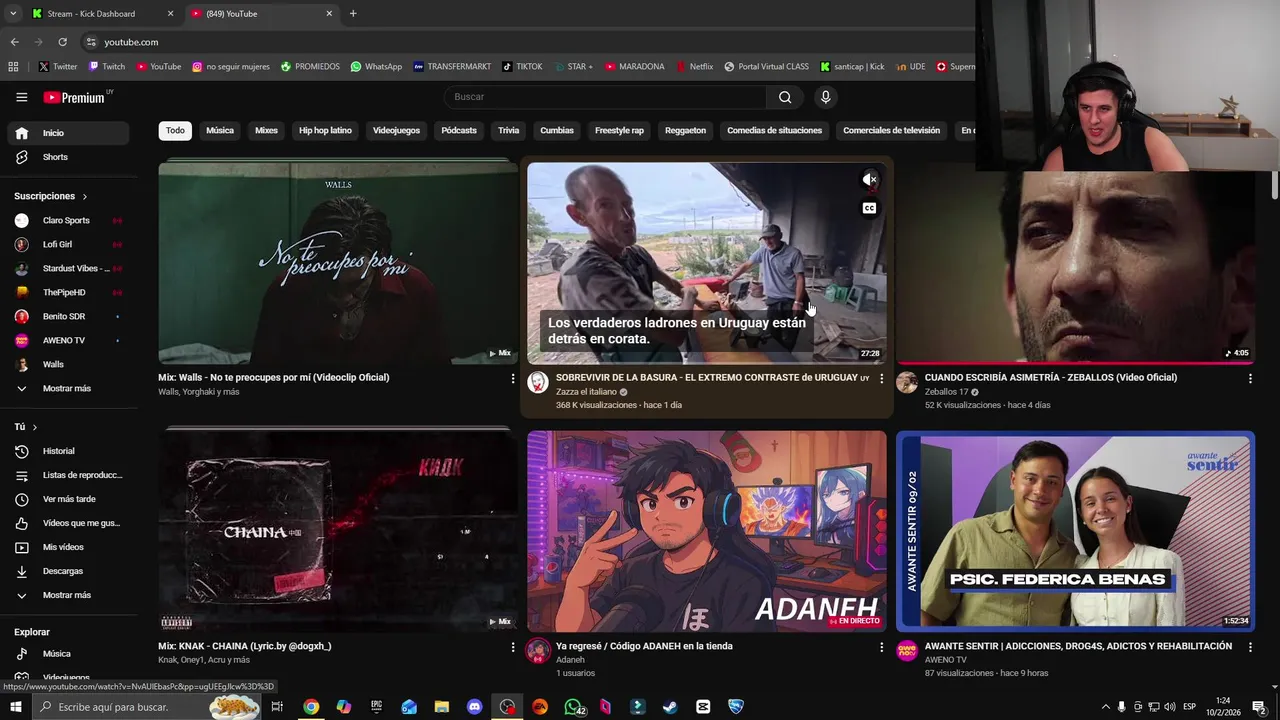Image resolution: width=1280 pixels, height=720 pixels.
Task: Open Historial in the sidebar
Action: point(68,451)
